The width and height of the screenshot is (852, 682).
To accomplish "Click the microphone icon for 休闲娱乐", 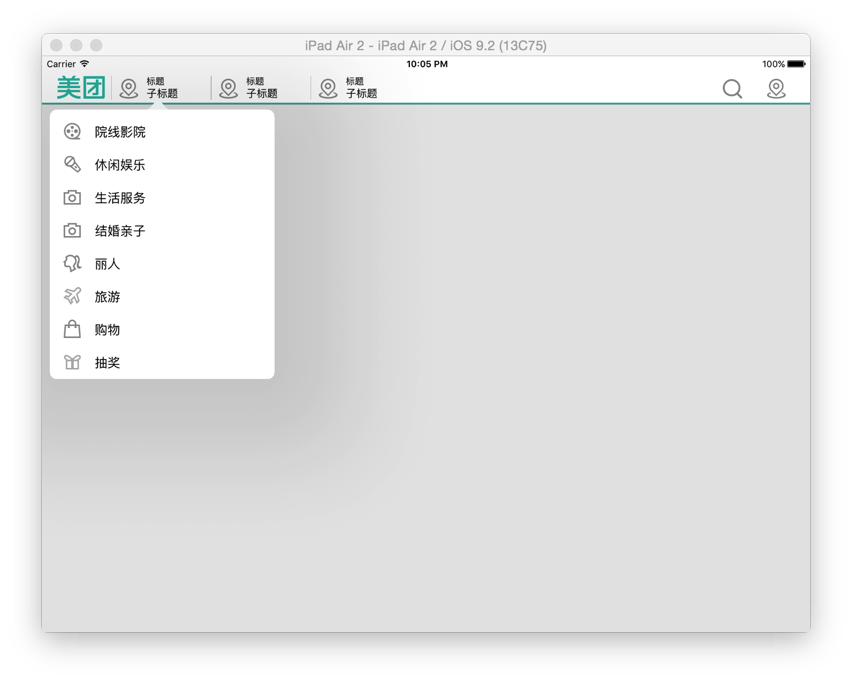I will point(72,164).
